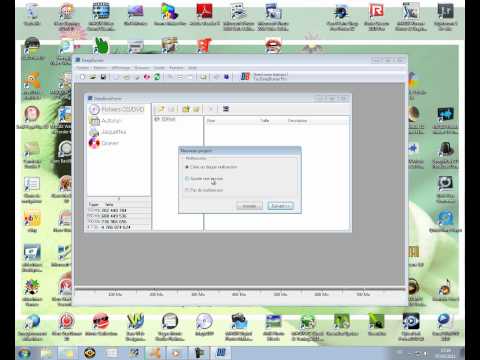Image resolution: width=480 pixels, height=360 pixels.
Task: Click the folder icon next to the new folder icon
Action: tap(196, 109)
